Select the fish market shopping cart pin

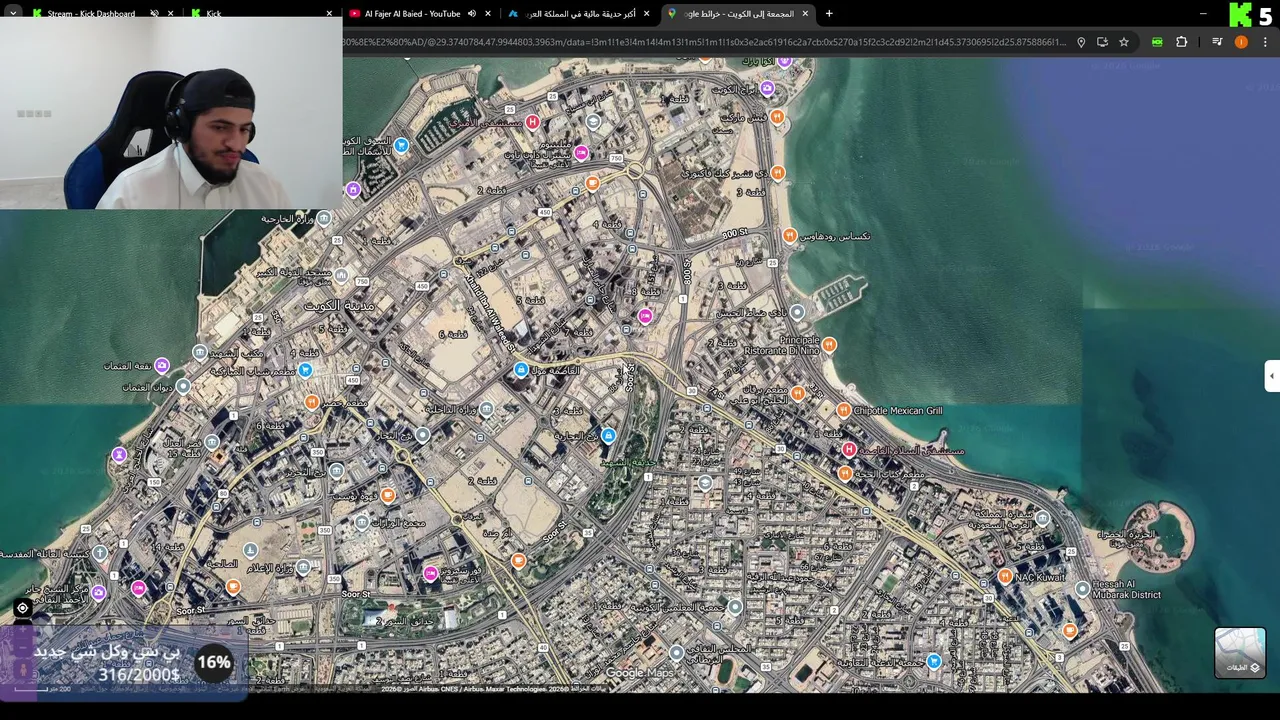(x=401, y=146)
